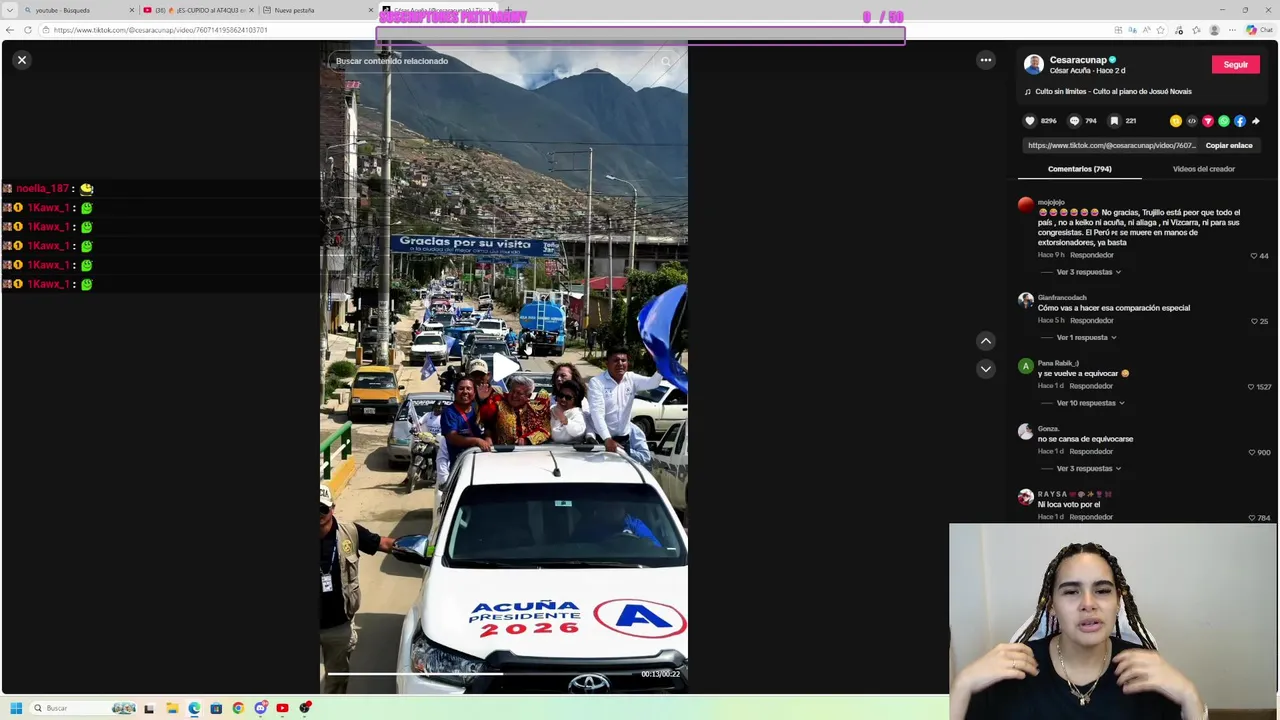Image resolution: width=1280 pixels, height=720 pixels.
Task: Click the taskbar Buscar search box
Action: (x=84, y=708)
